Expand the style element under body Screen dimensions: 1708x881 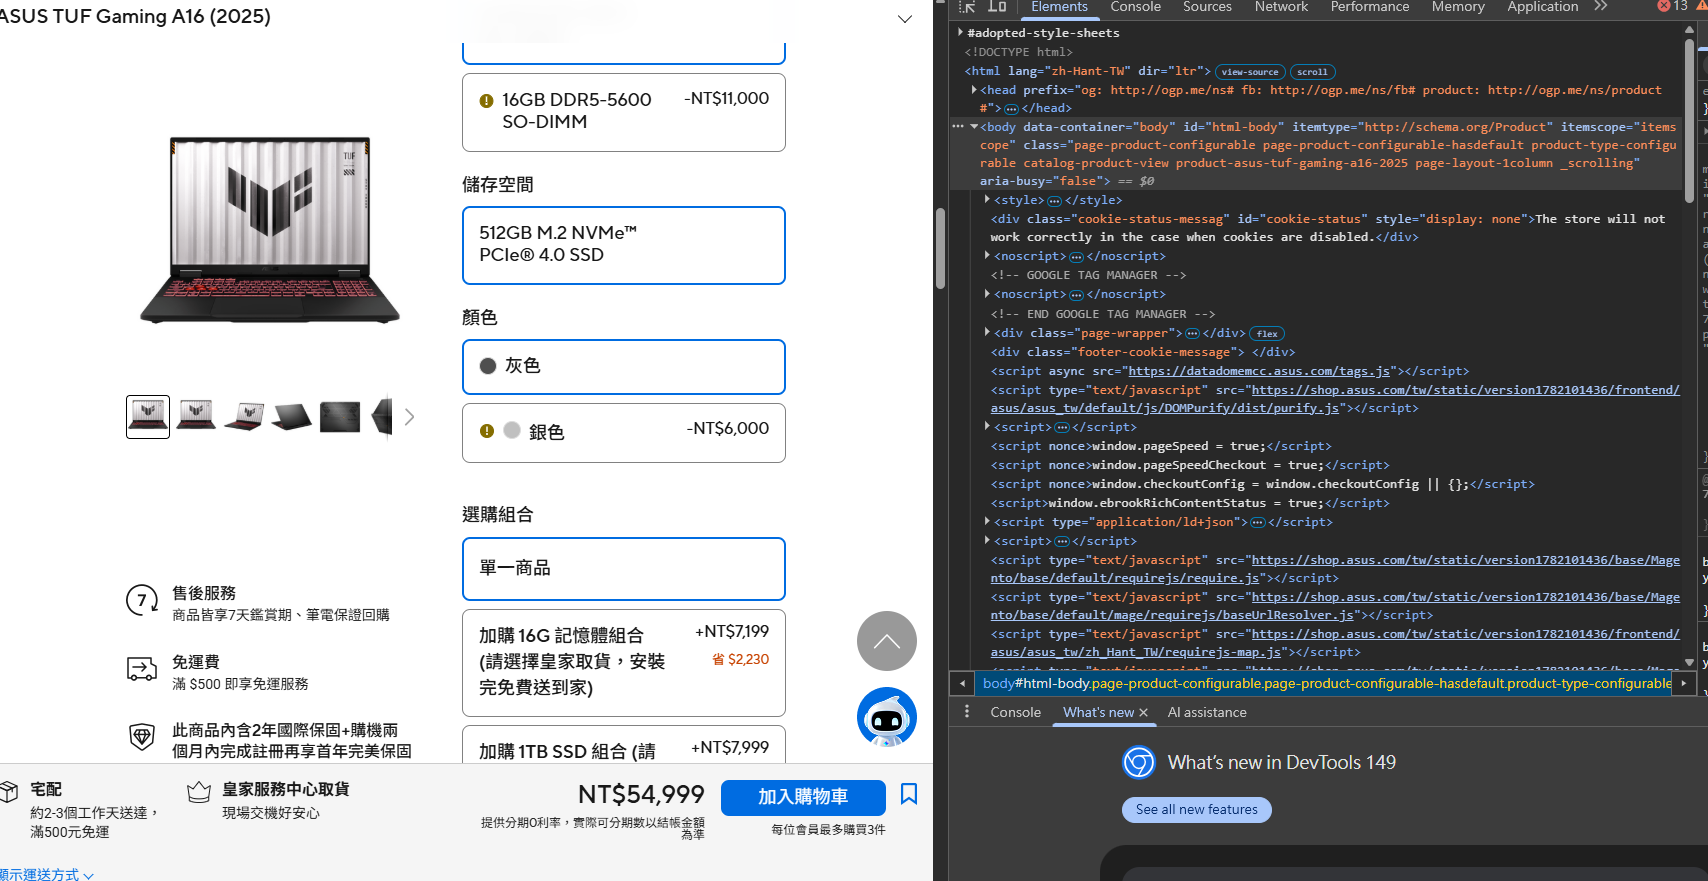tap(987, 200)
